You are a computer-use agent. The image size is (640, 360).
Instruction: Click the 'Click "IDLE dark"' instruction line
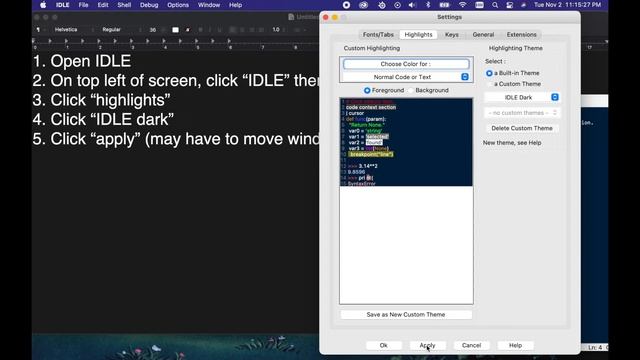(x=103, y=120)
